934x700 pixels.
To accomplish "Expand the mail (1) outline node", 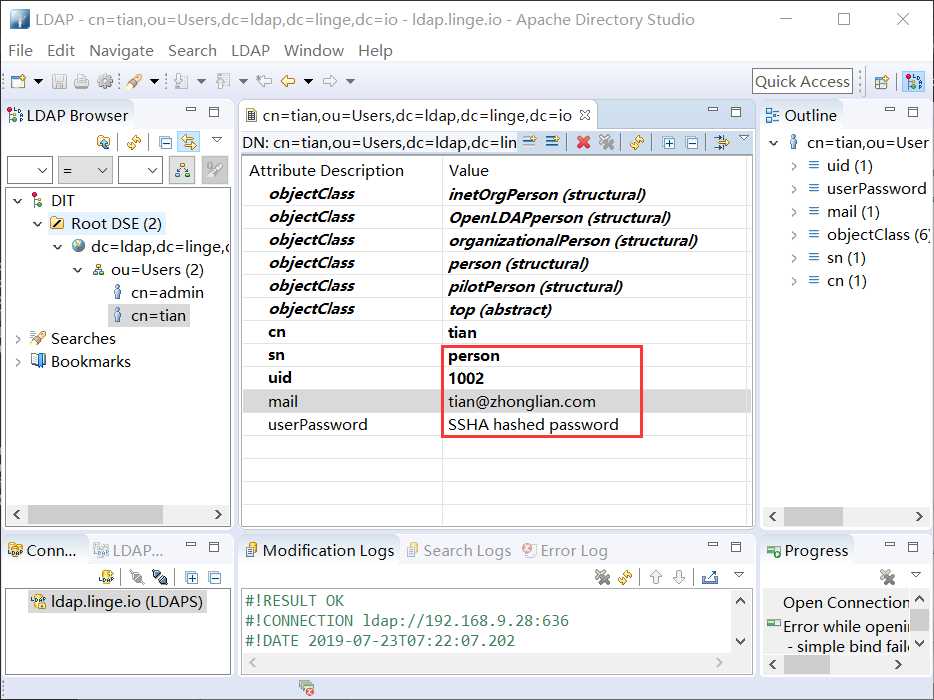I will pyautogui.click(x=793, y=212).
